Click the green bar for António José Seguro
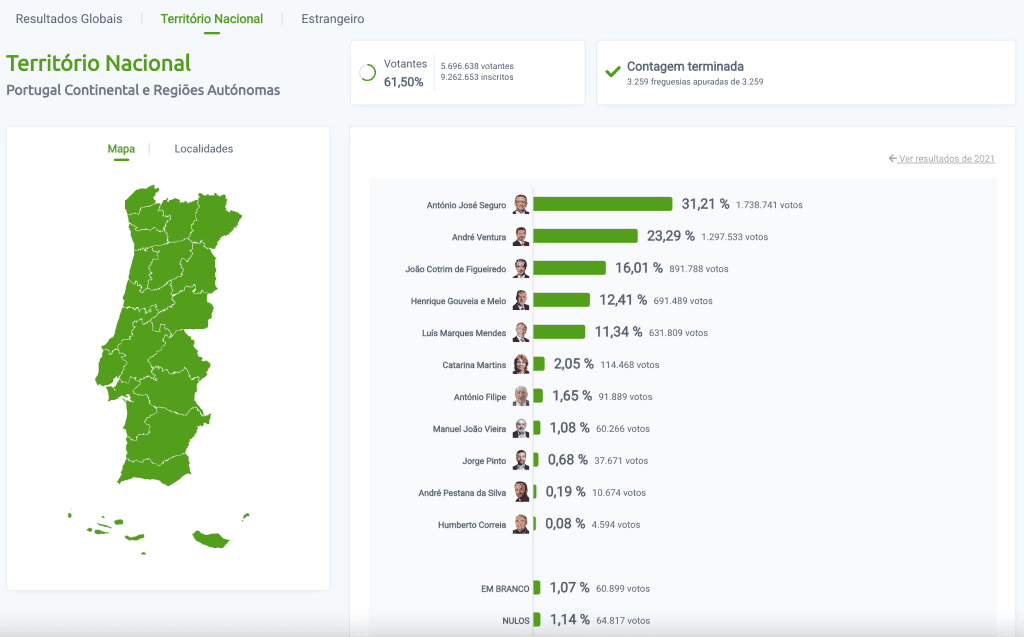Image resolution: width=1024 pixels, height=637 pixels. (x=602, y=204)
